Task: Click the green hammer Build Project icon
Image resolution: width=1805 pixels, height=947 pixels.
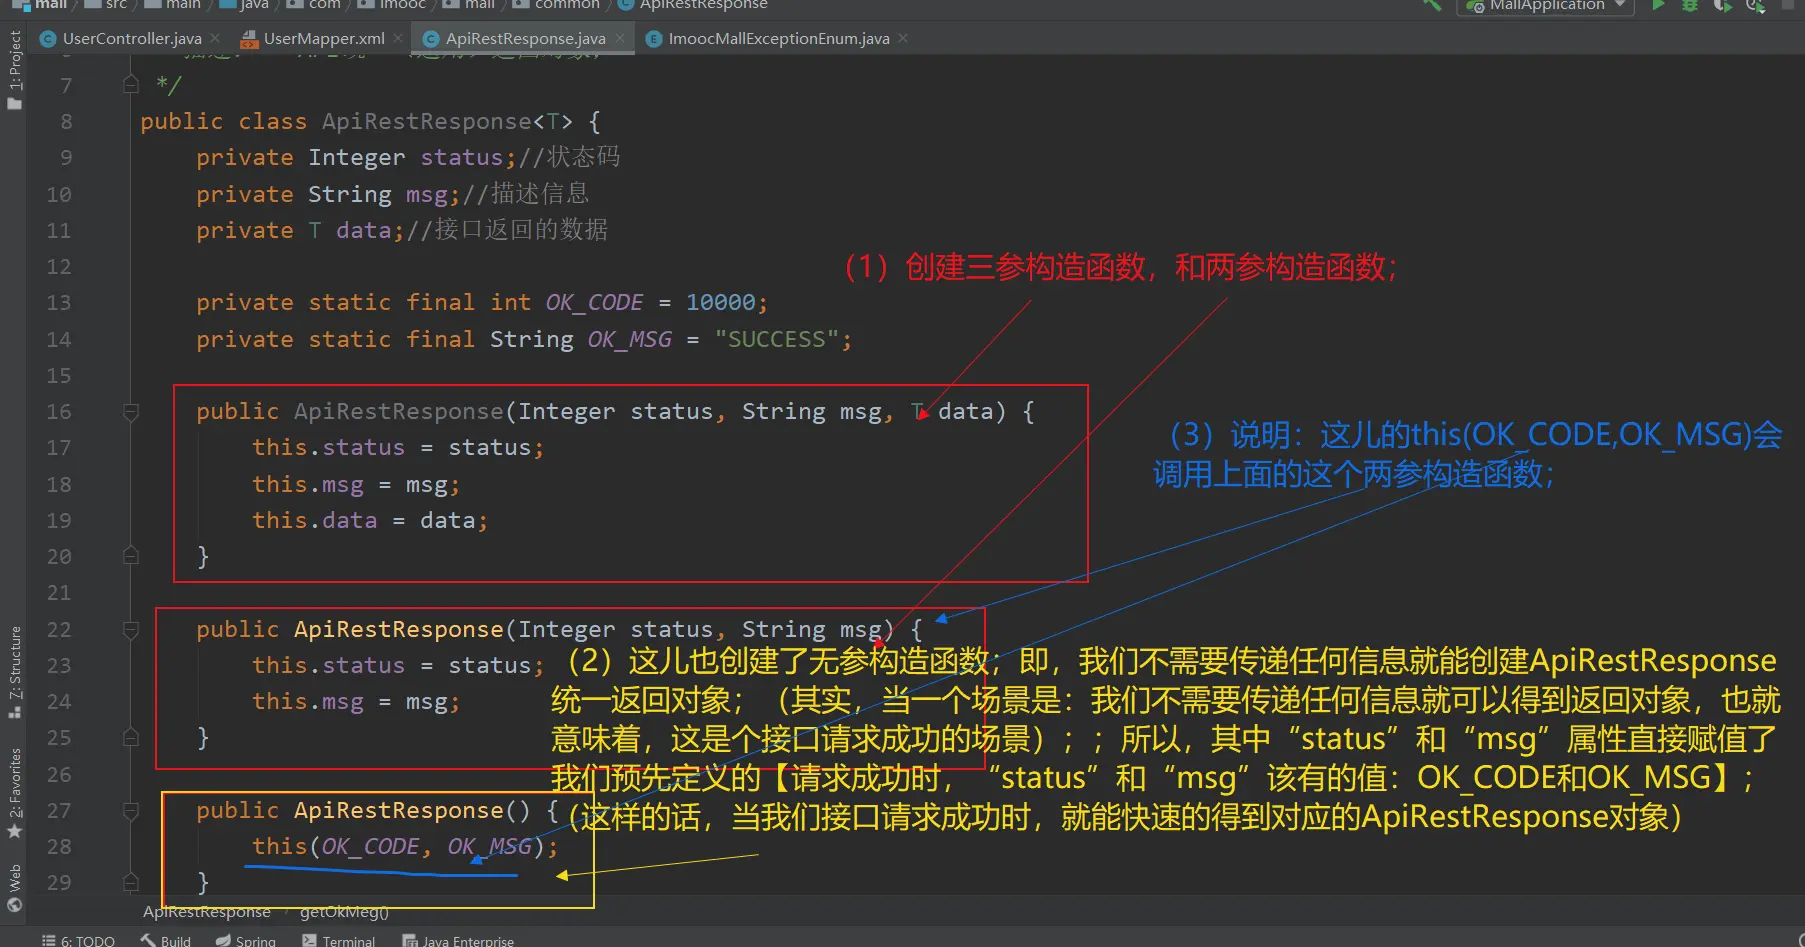Action: click(x=1432, y=5)
